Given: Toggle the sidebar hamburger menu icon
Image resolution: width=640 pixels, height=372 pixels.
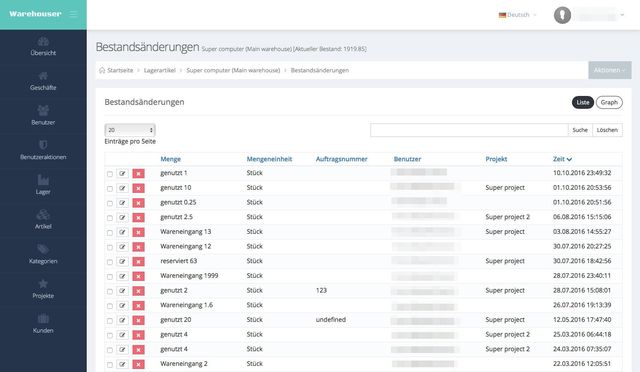Looking at the screenshot, I should point(73,14).
